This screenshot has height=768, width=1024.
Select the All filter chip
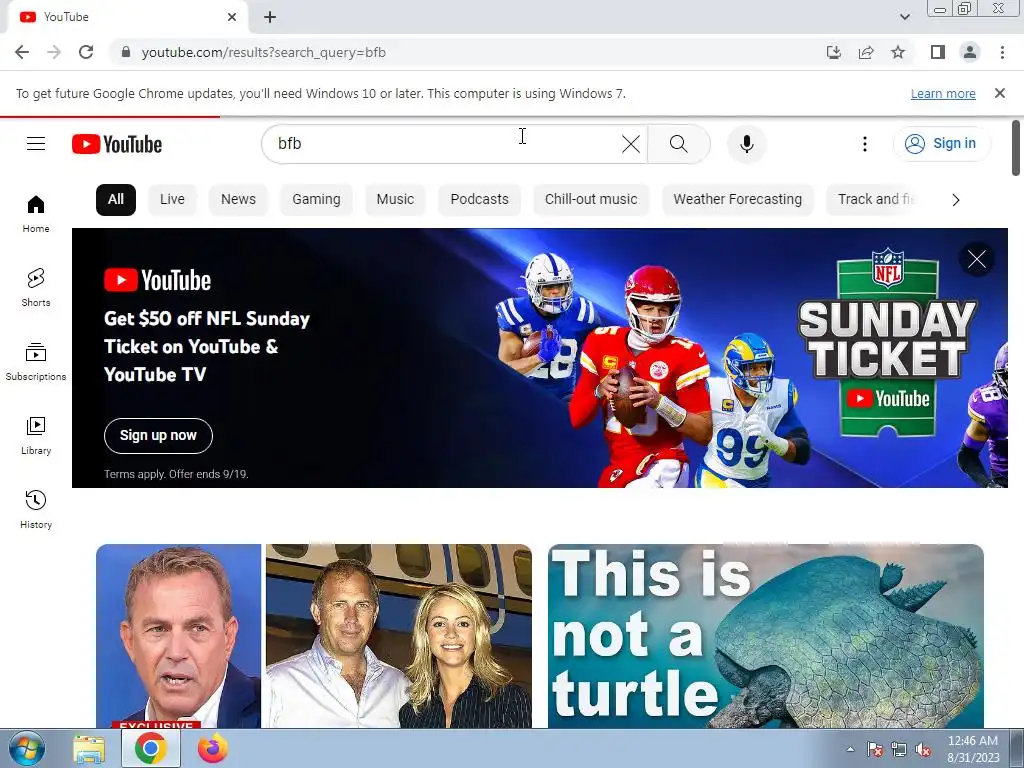click(116, 199)
